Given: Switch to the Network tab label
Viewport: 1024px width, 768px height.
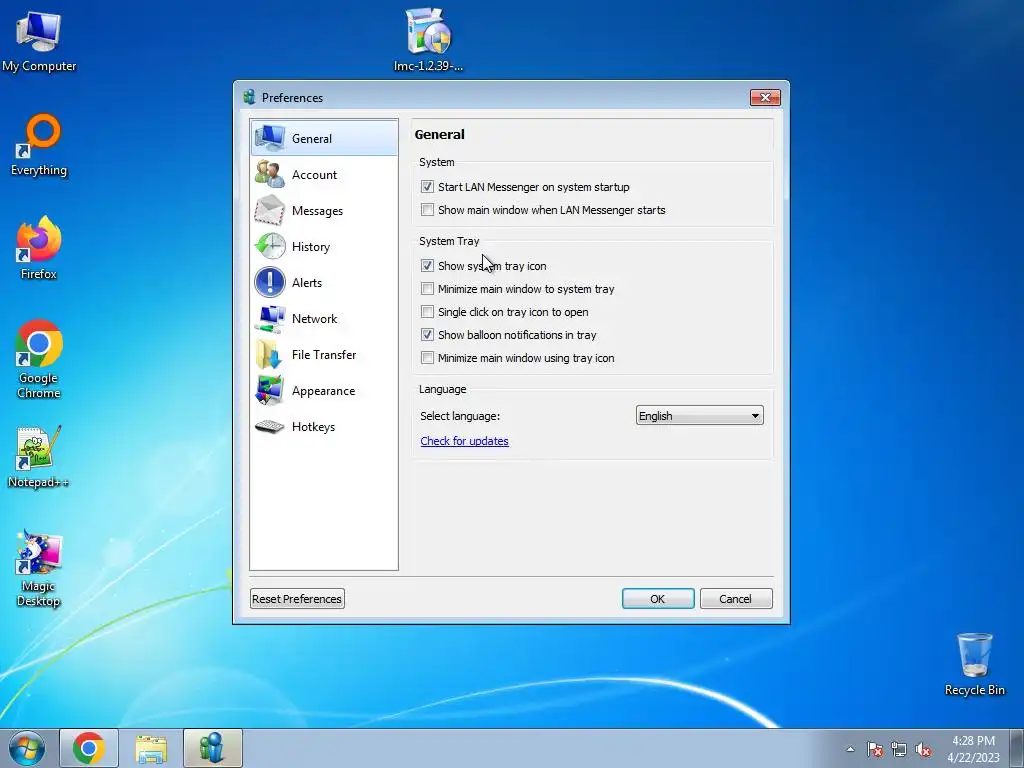Looking at the screenshot, I should point(314,319).
